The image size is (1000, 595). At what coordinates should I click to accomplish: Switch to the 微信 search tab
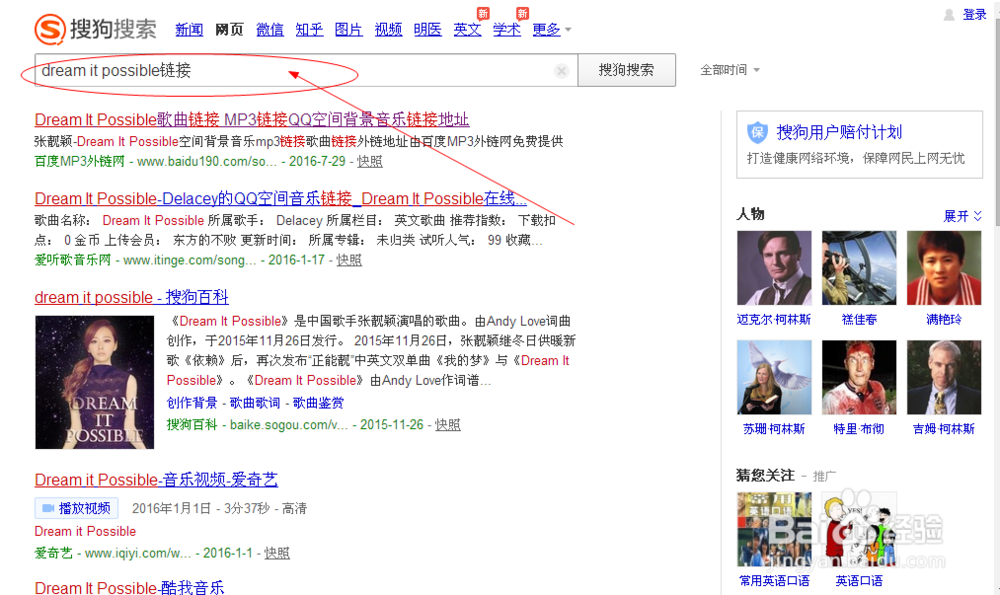[x=269, y=29]
